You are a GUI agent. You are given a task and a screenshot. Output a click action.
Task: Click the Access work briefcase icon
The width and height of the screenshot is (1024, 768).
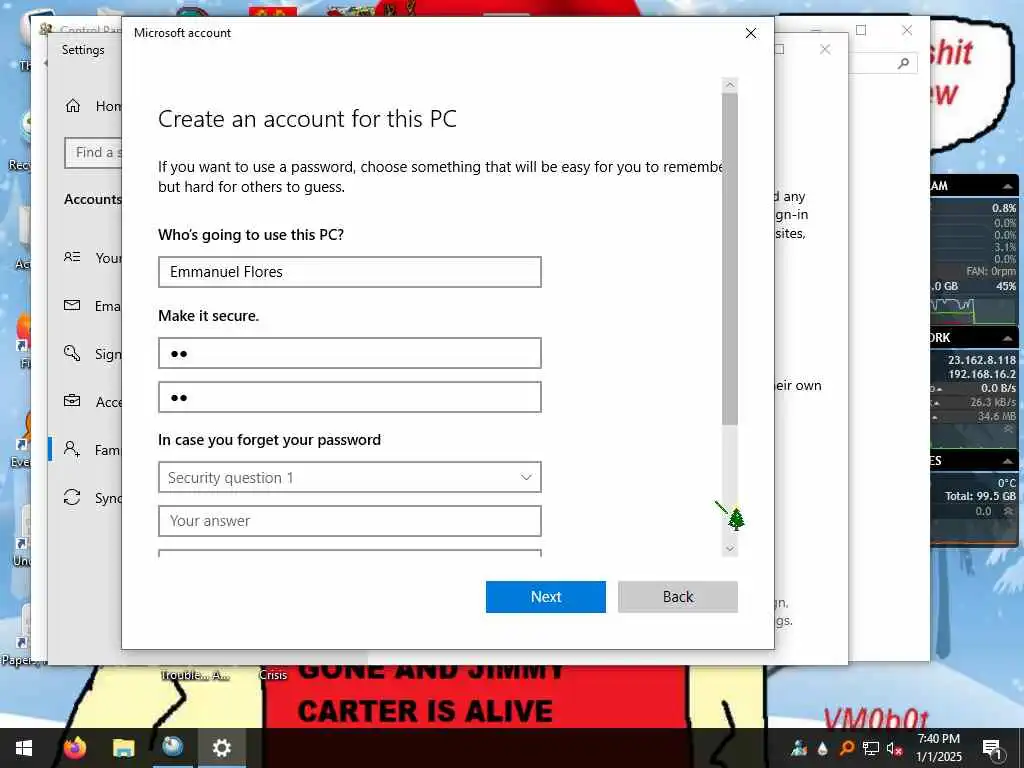(x=72, y=401)
